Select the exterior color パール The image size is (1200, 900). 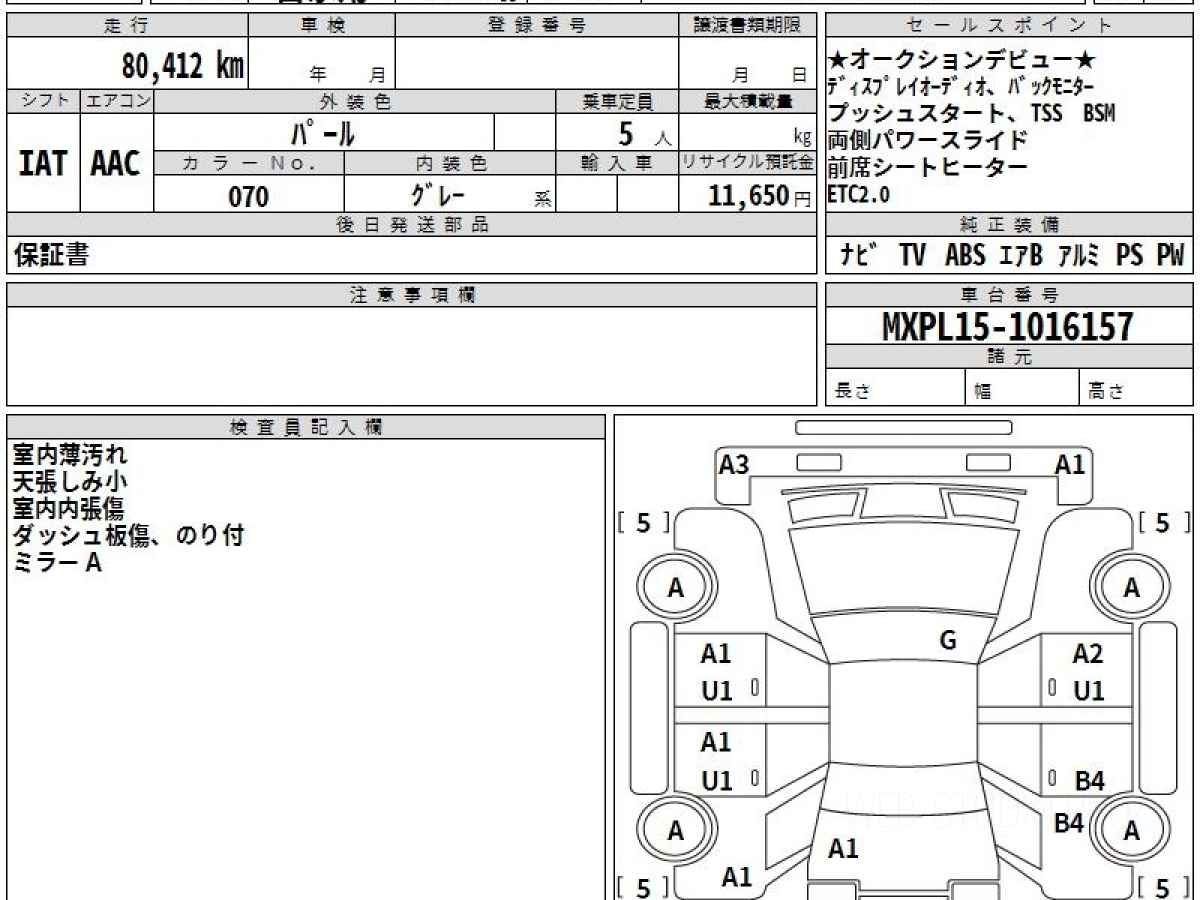323,132
